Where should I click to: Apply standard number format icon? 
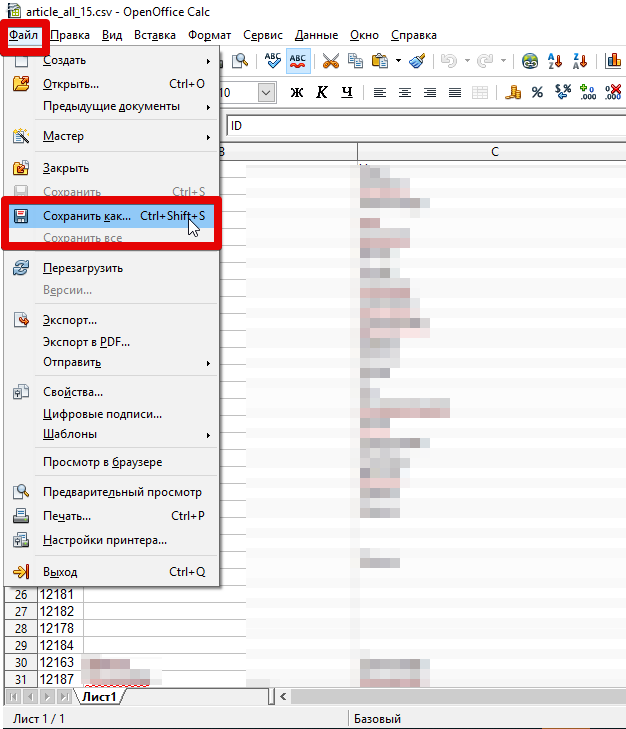563,93
